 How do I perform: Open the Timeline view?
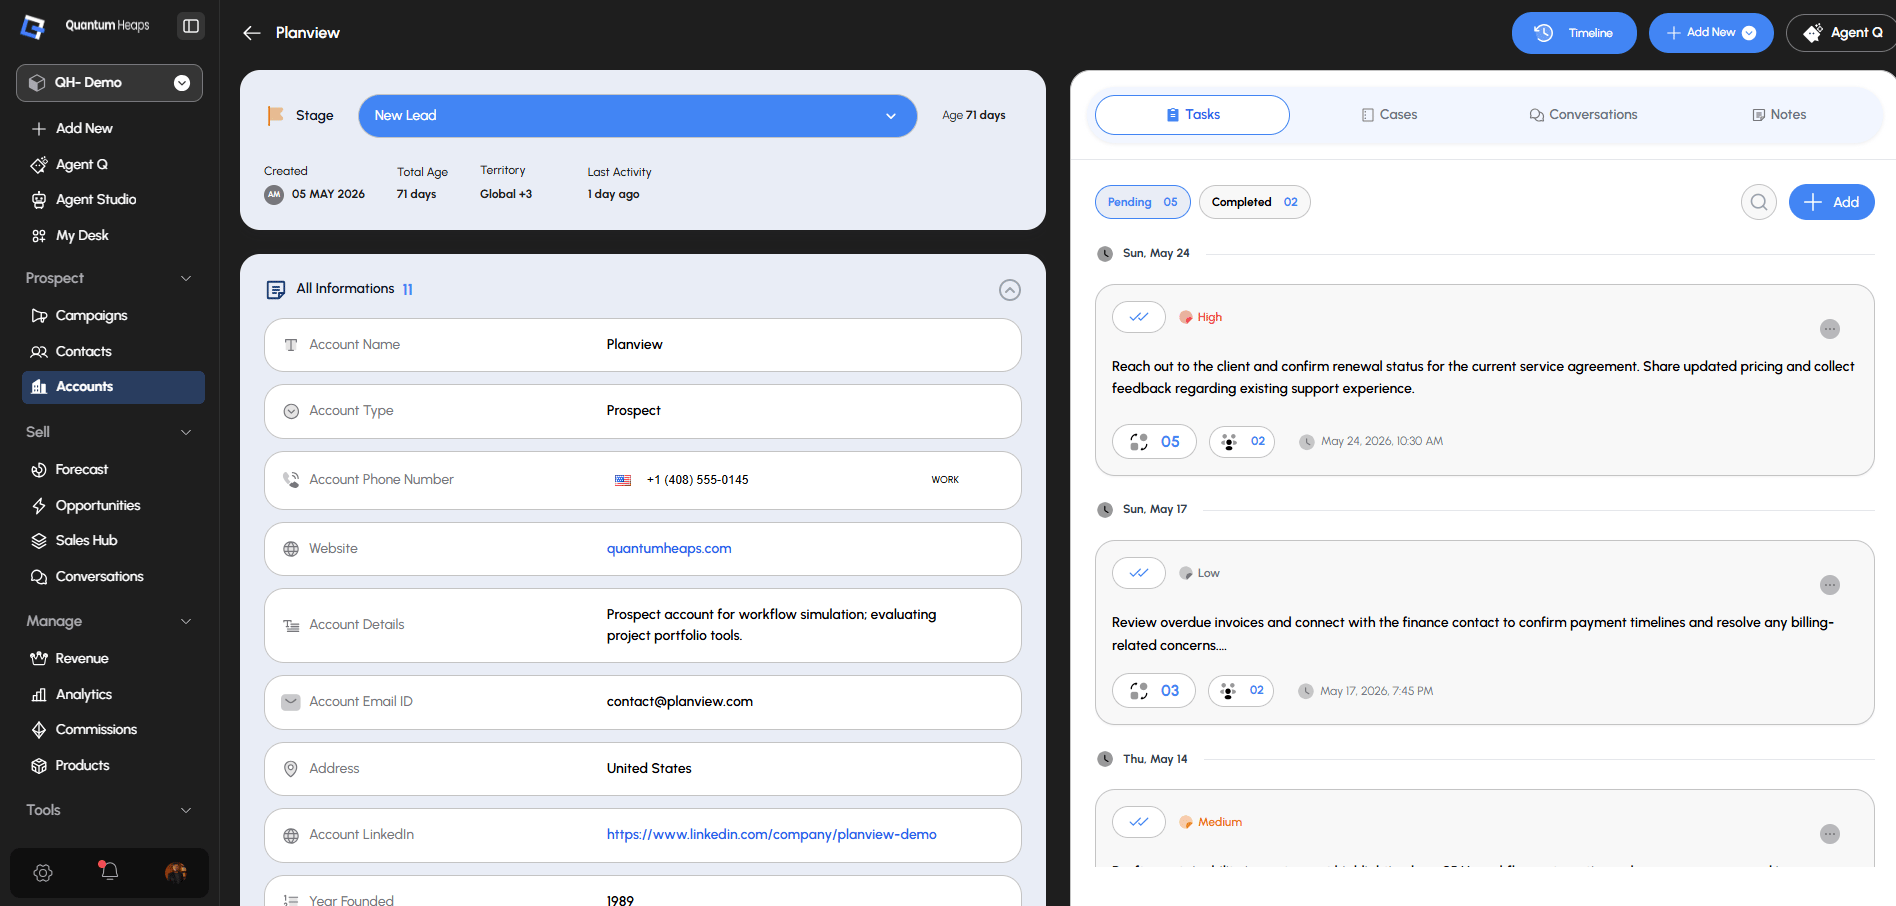[1574, 33]
